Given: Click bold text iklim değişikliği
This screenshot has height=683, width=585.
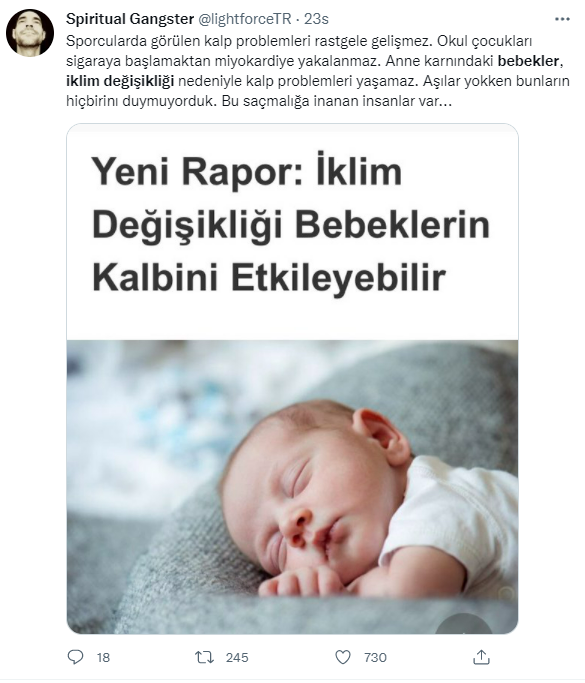Looking at the screenshot, I should (120, 81).
